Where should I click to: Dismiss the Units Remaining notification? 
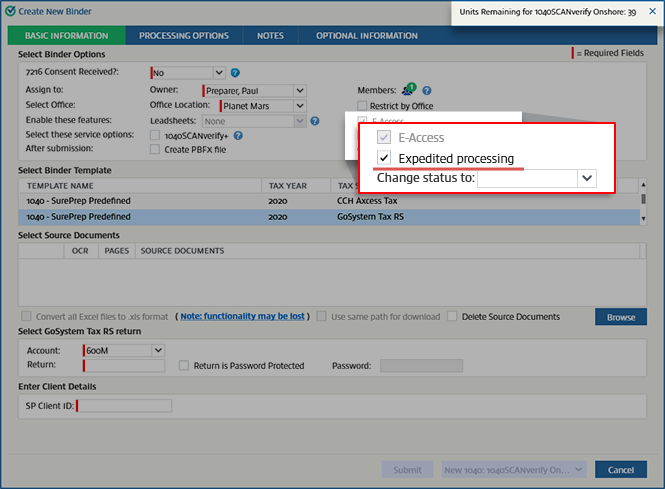pos(652,11)
